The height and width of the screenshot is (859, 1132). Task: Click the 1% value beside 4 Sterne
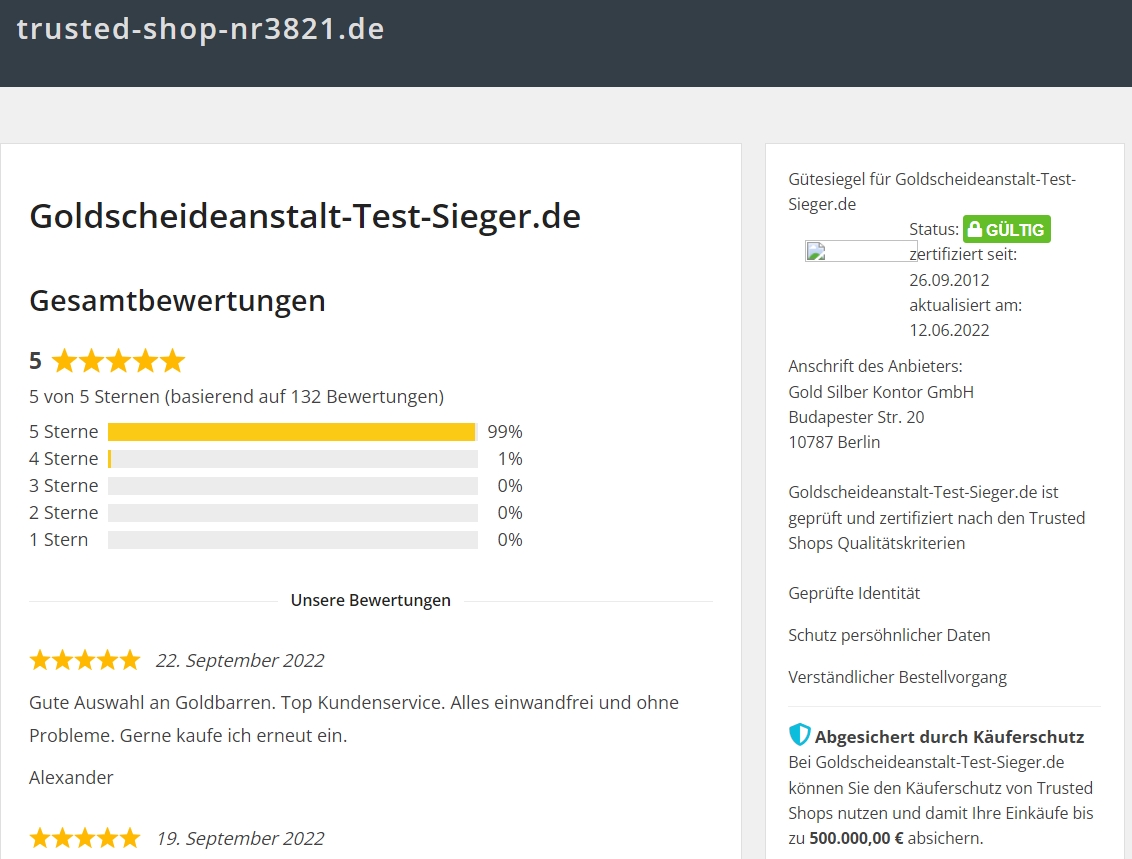510,459
